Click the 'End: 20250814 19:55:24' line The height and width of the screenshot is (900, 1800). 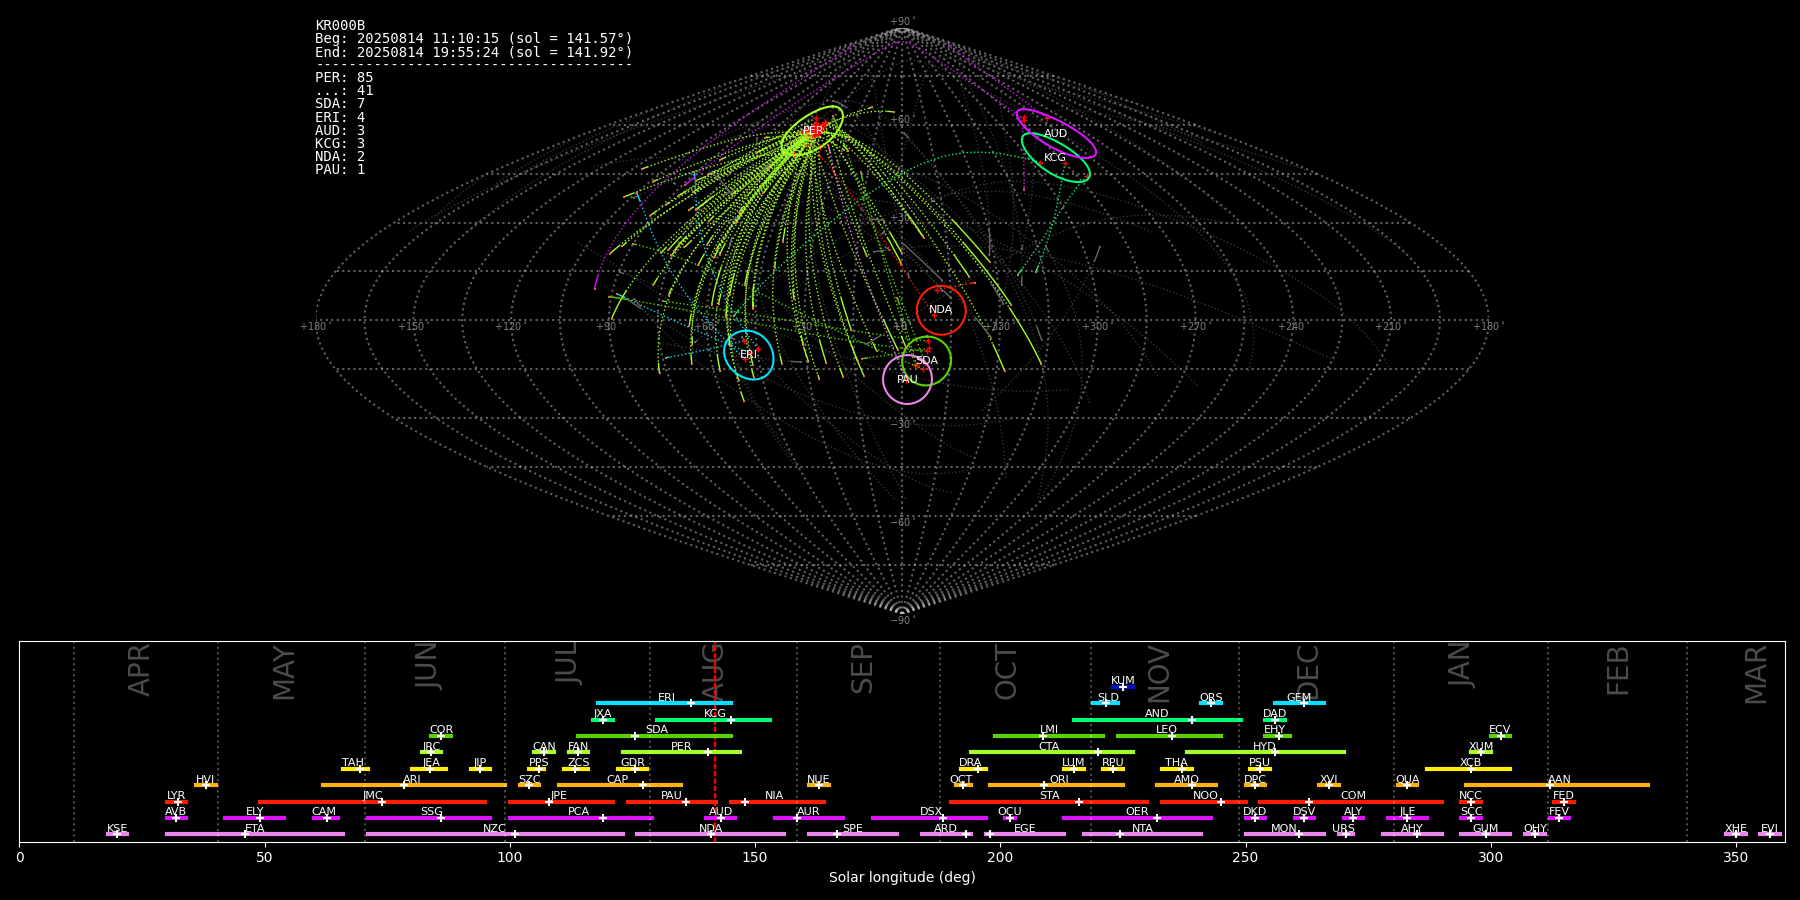click(x=473, y=52)
